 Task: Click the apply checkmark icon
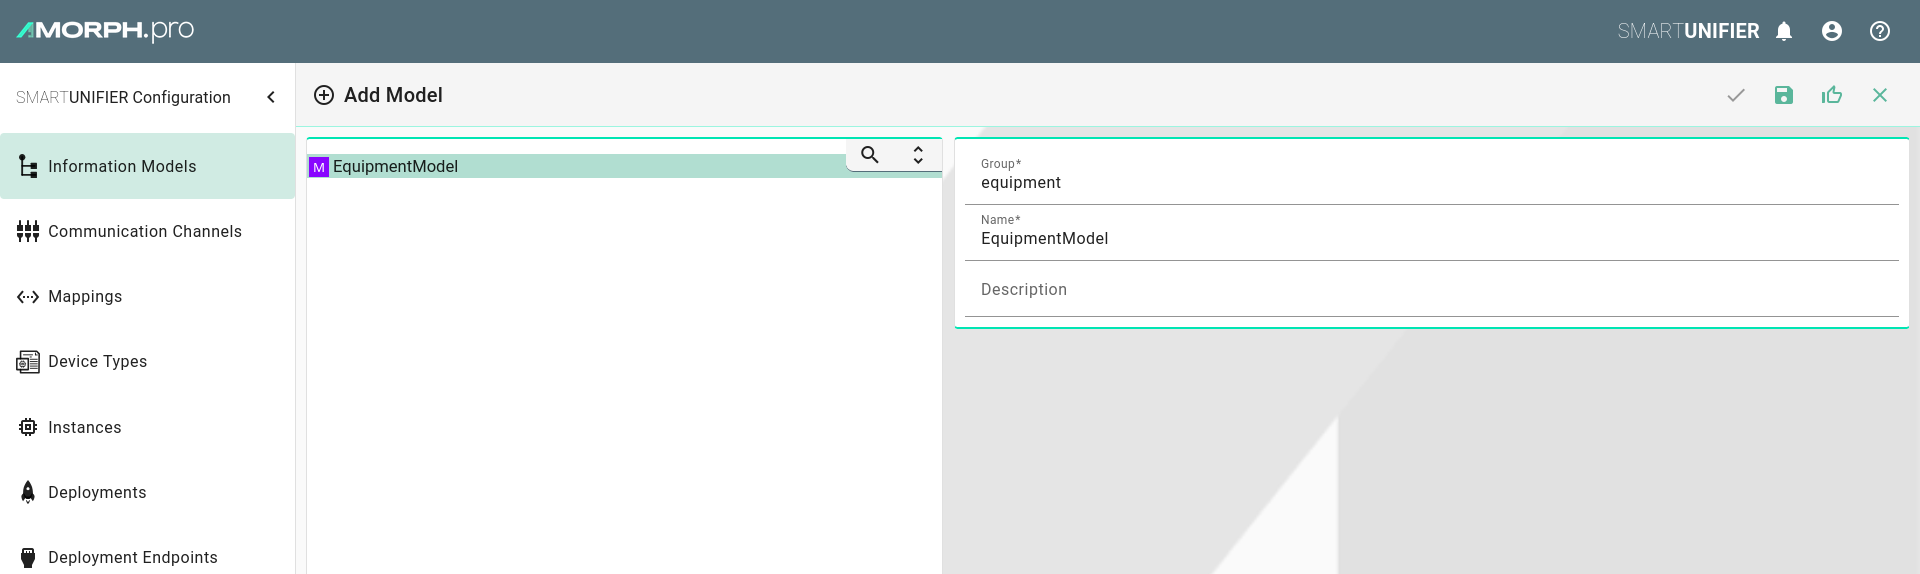(1736, 95)
